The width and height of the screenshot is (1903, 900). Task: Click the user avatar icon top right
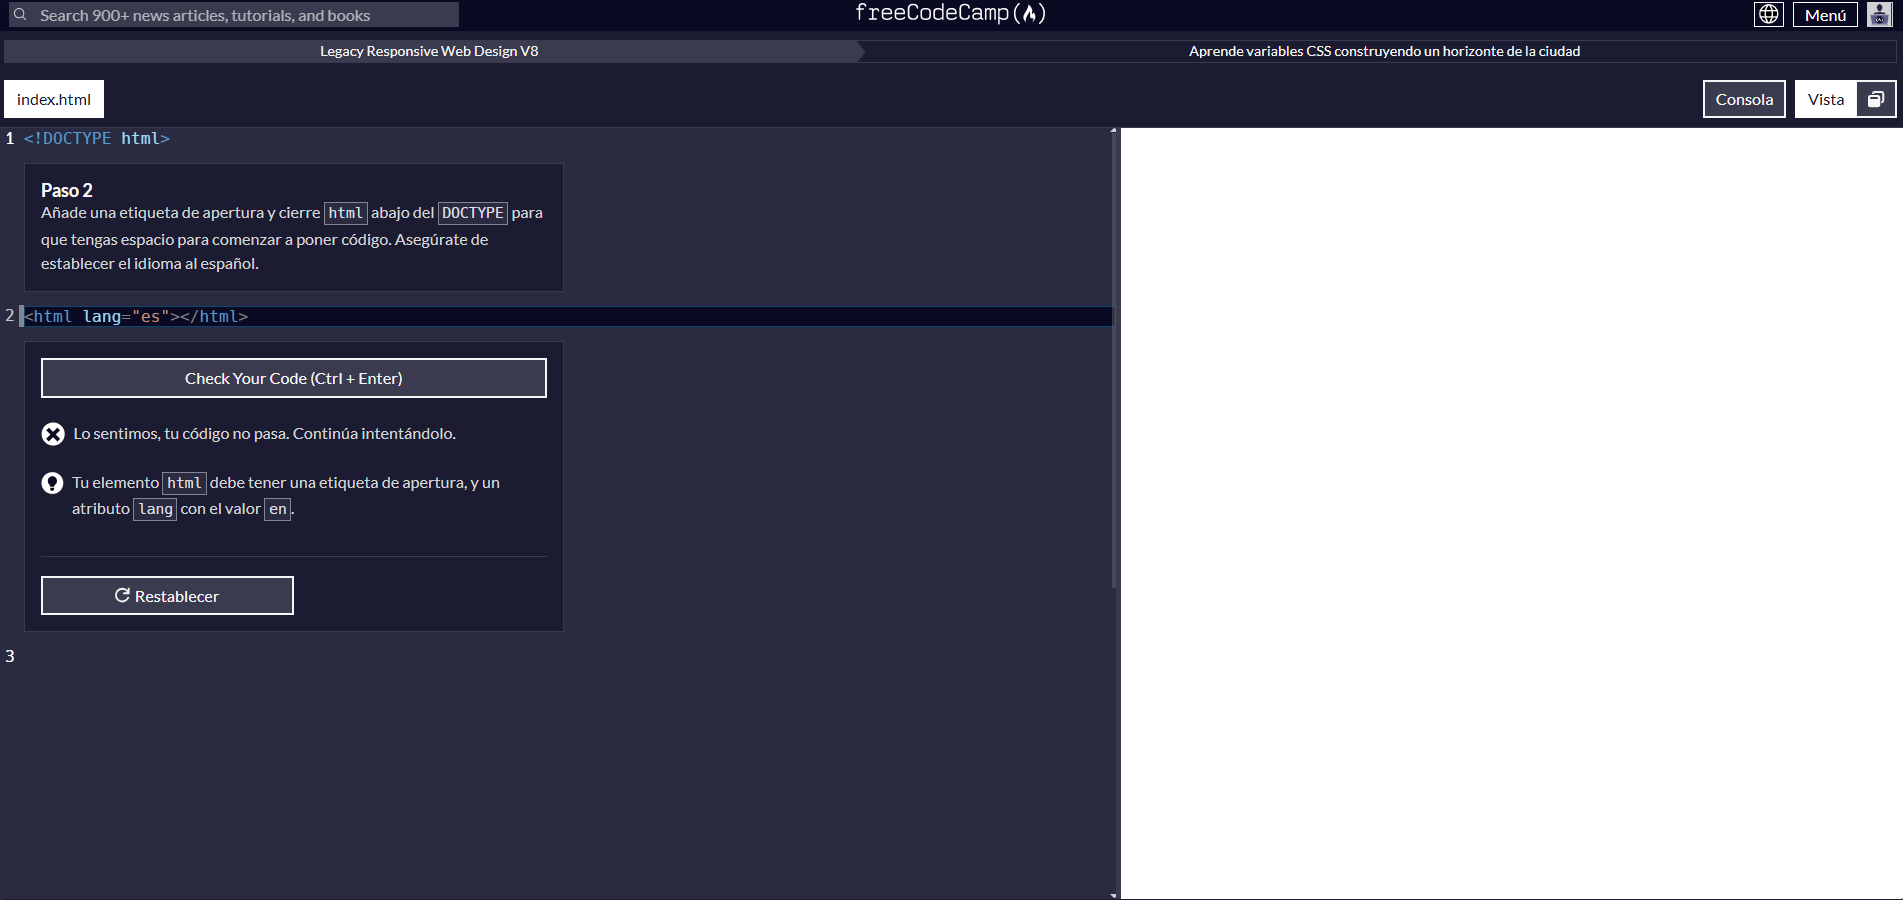click(x=1880, y=15)
